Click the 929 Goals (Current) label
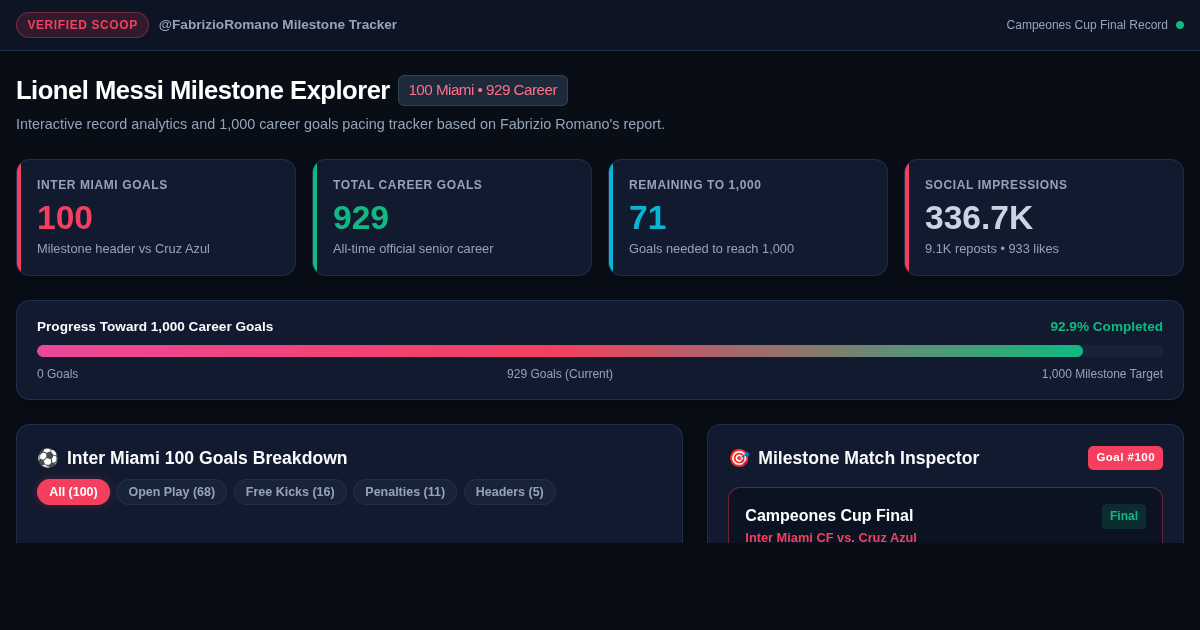The width and height of the screenshot is (1200, 630). tap(560, 374)
